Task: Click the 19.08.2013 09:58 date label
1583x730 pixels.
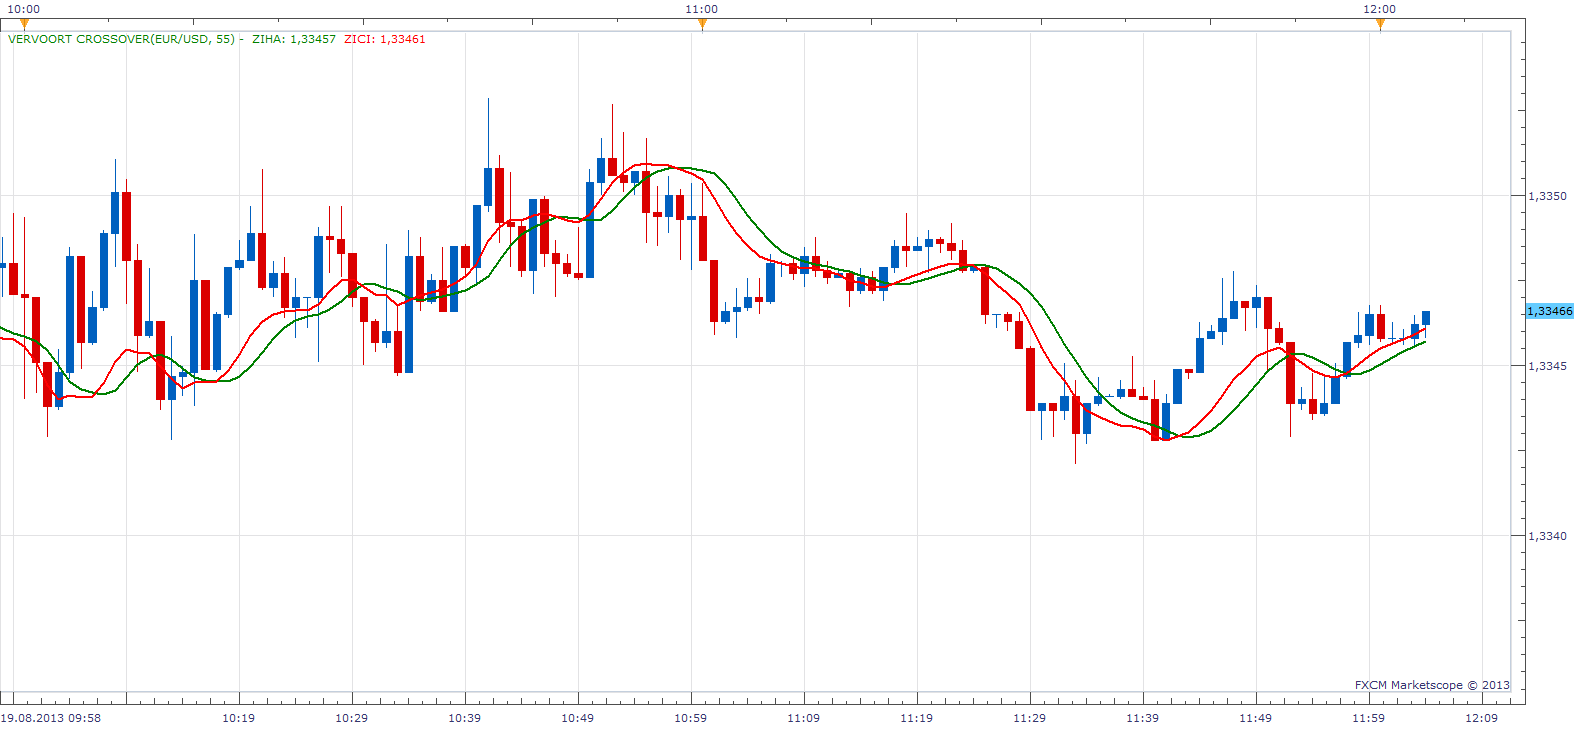Action: 51,718
